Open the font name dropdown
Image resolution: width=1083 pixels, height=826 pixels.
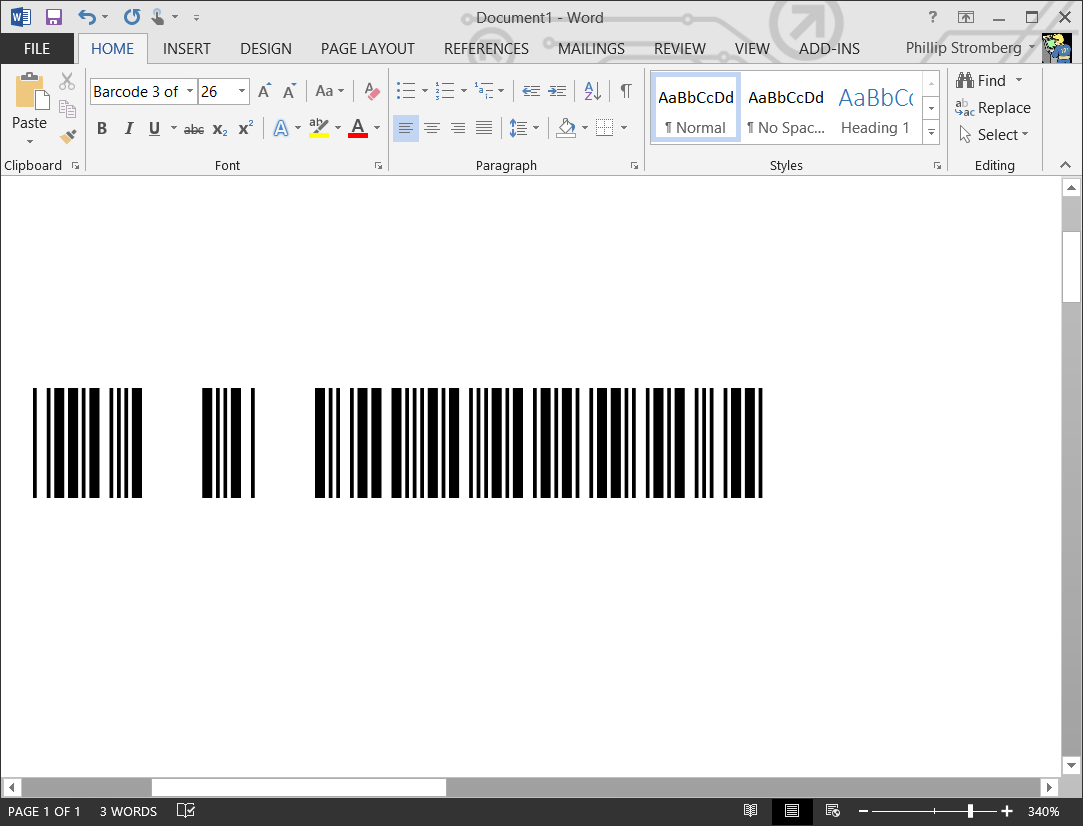click(x=189, y=91)
